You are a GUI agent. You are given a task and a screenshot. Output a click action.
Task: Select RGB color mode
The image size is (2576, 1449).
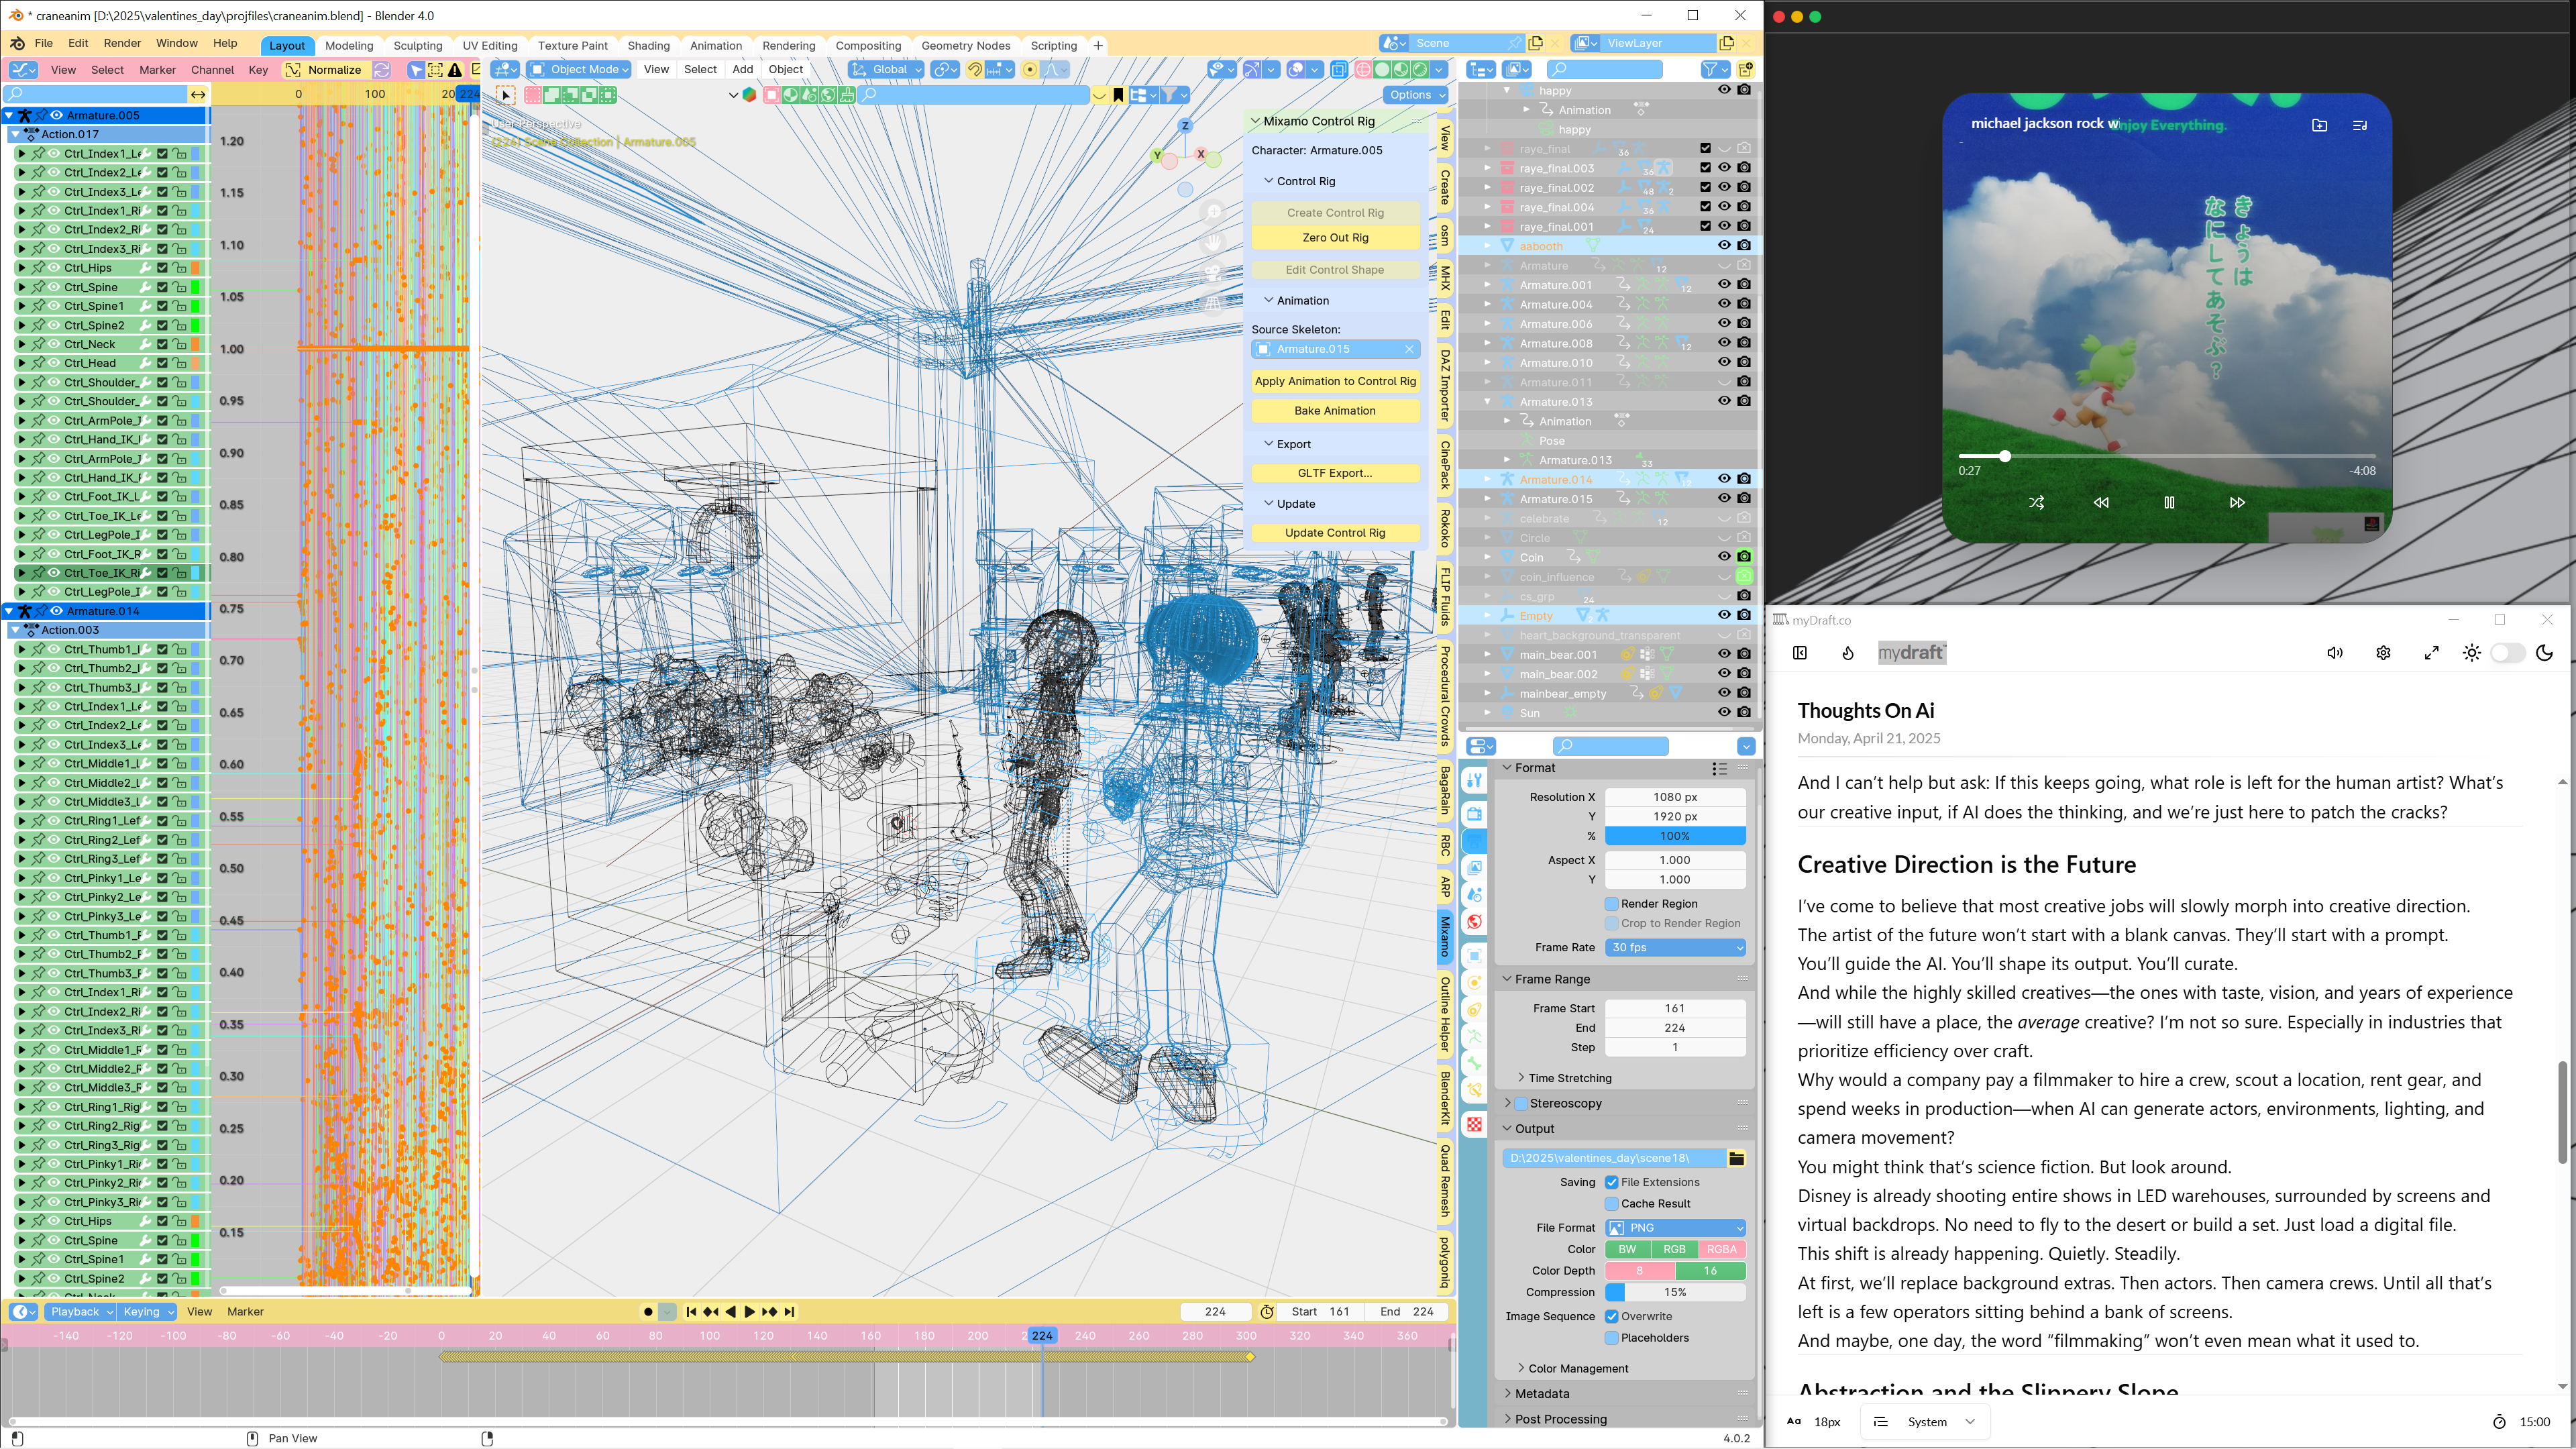[x=1674, y=1249]
